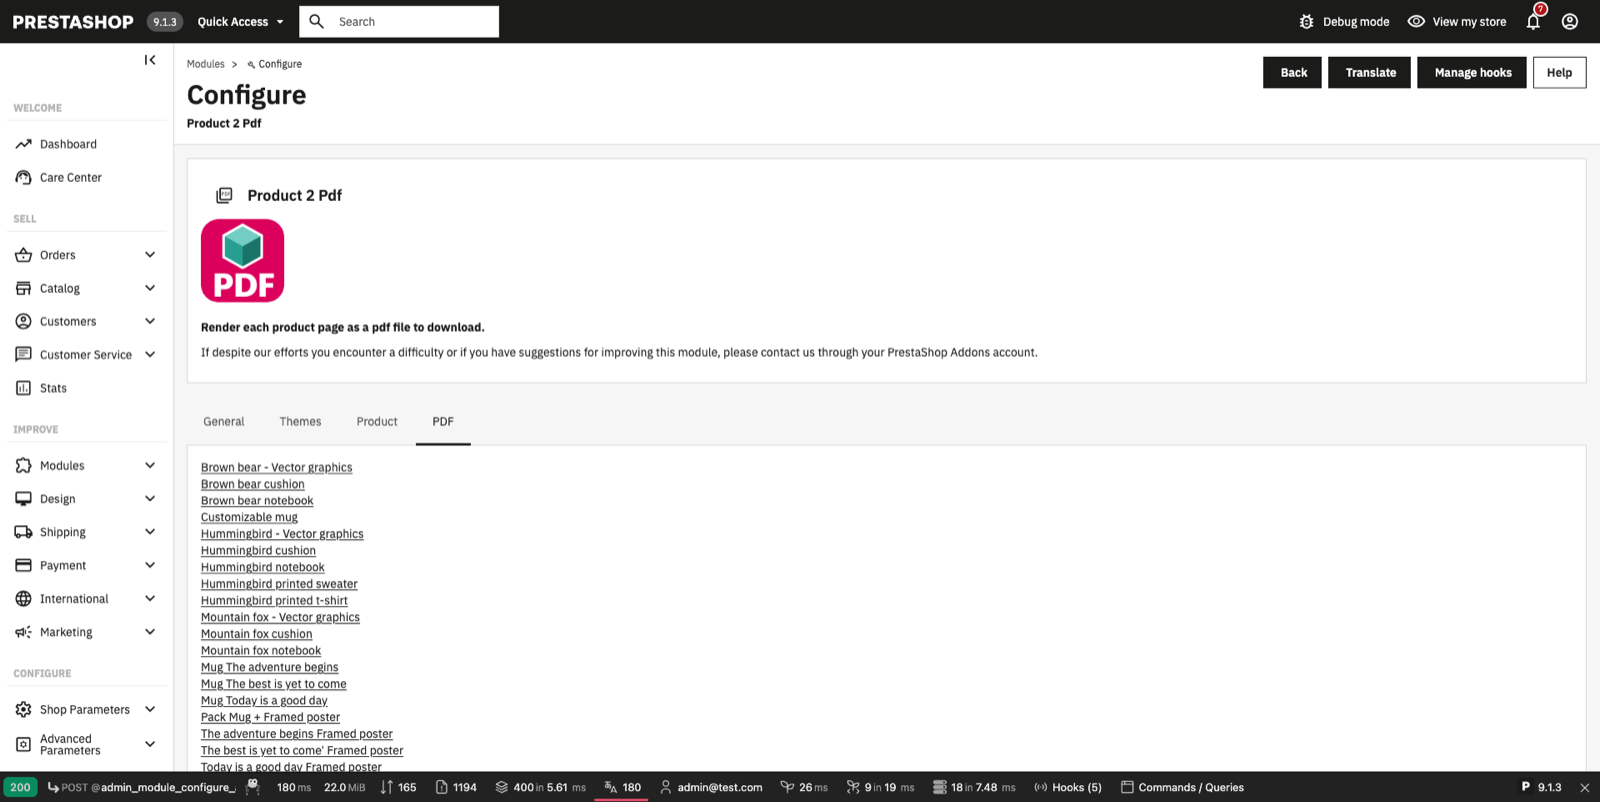
Task: Click the Marketing megaphone icon
Action: pyautogui.click(x=23, y=632)
